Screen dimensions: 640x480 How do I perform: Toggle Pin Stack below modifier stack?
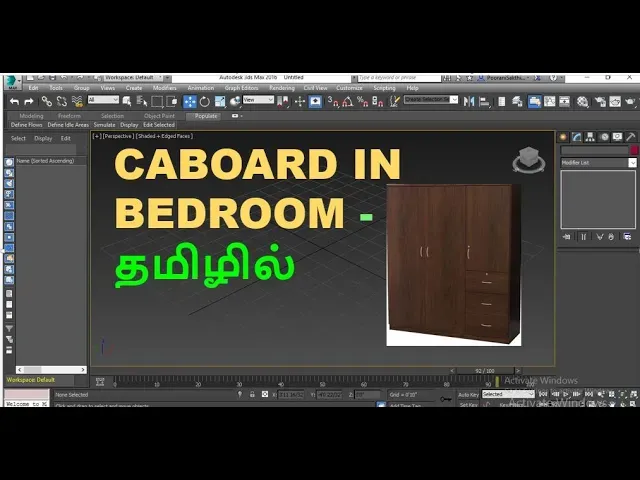pos(568,237)
